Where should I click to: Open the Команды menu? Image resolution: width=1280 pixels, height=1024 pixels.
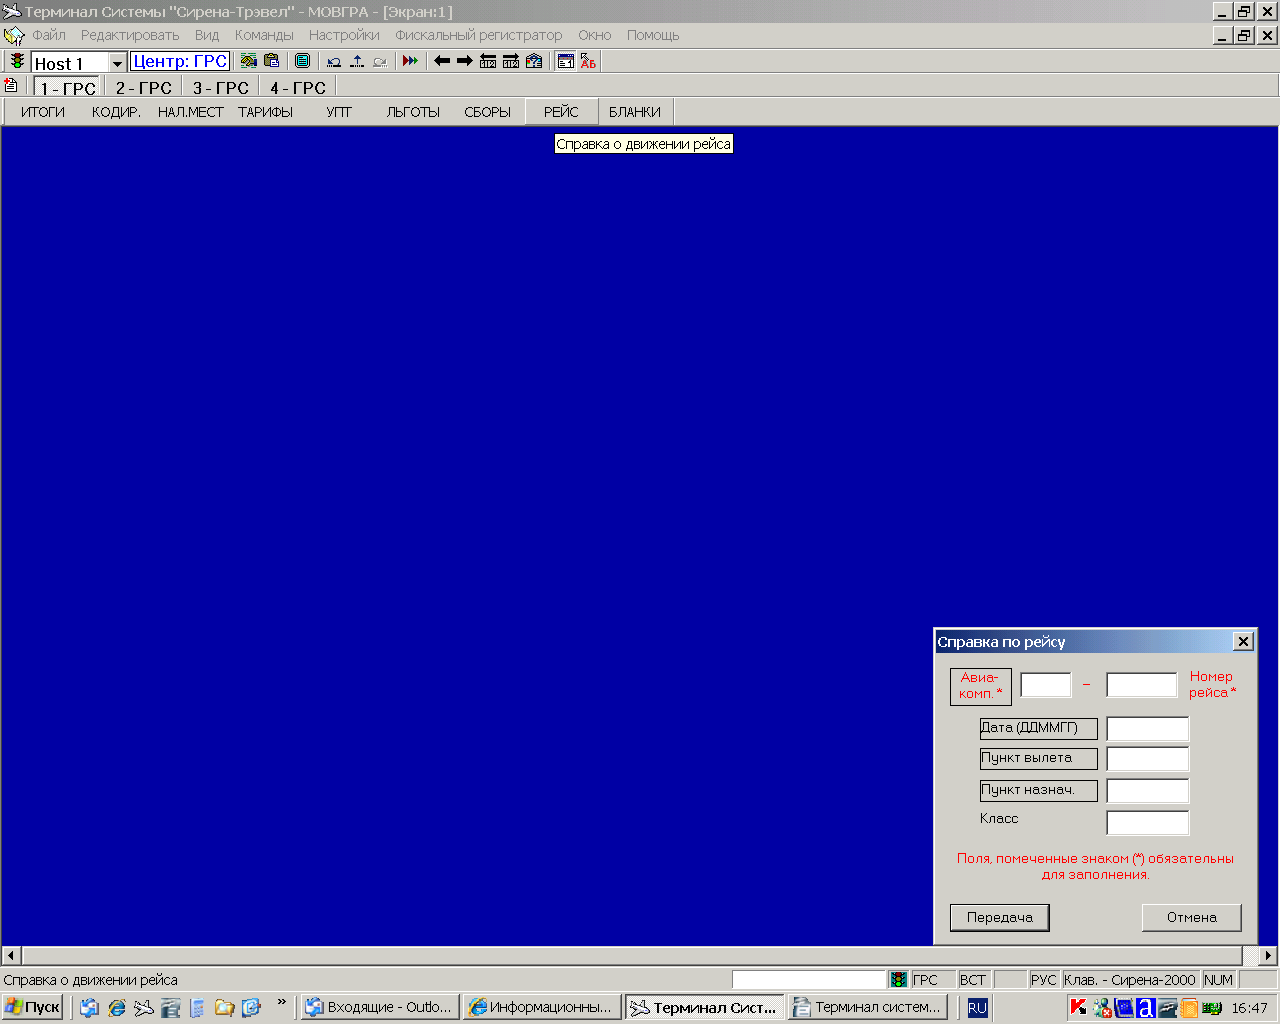(264, 35)
